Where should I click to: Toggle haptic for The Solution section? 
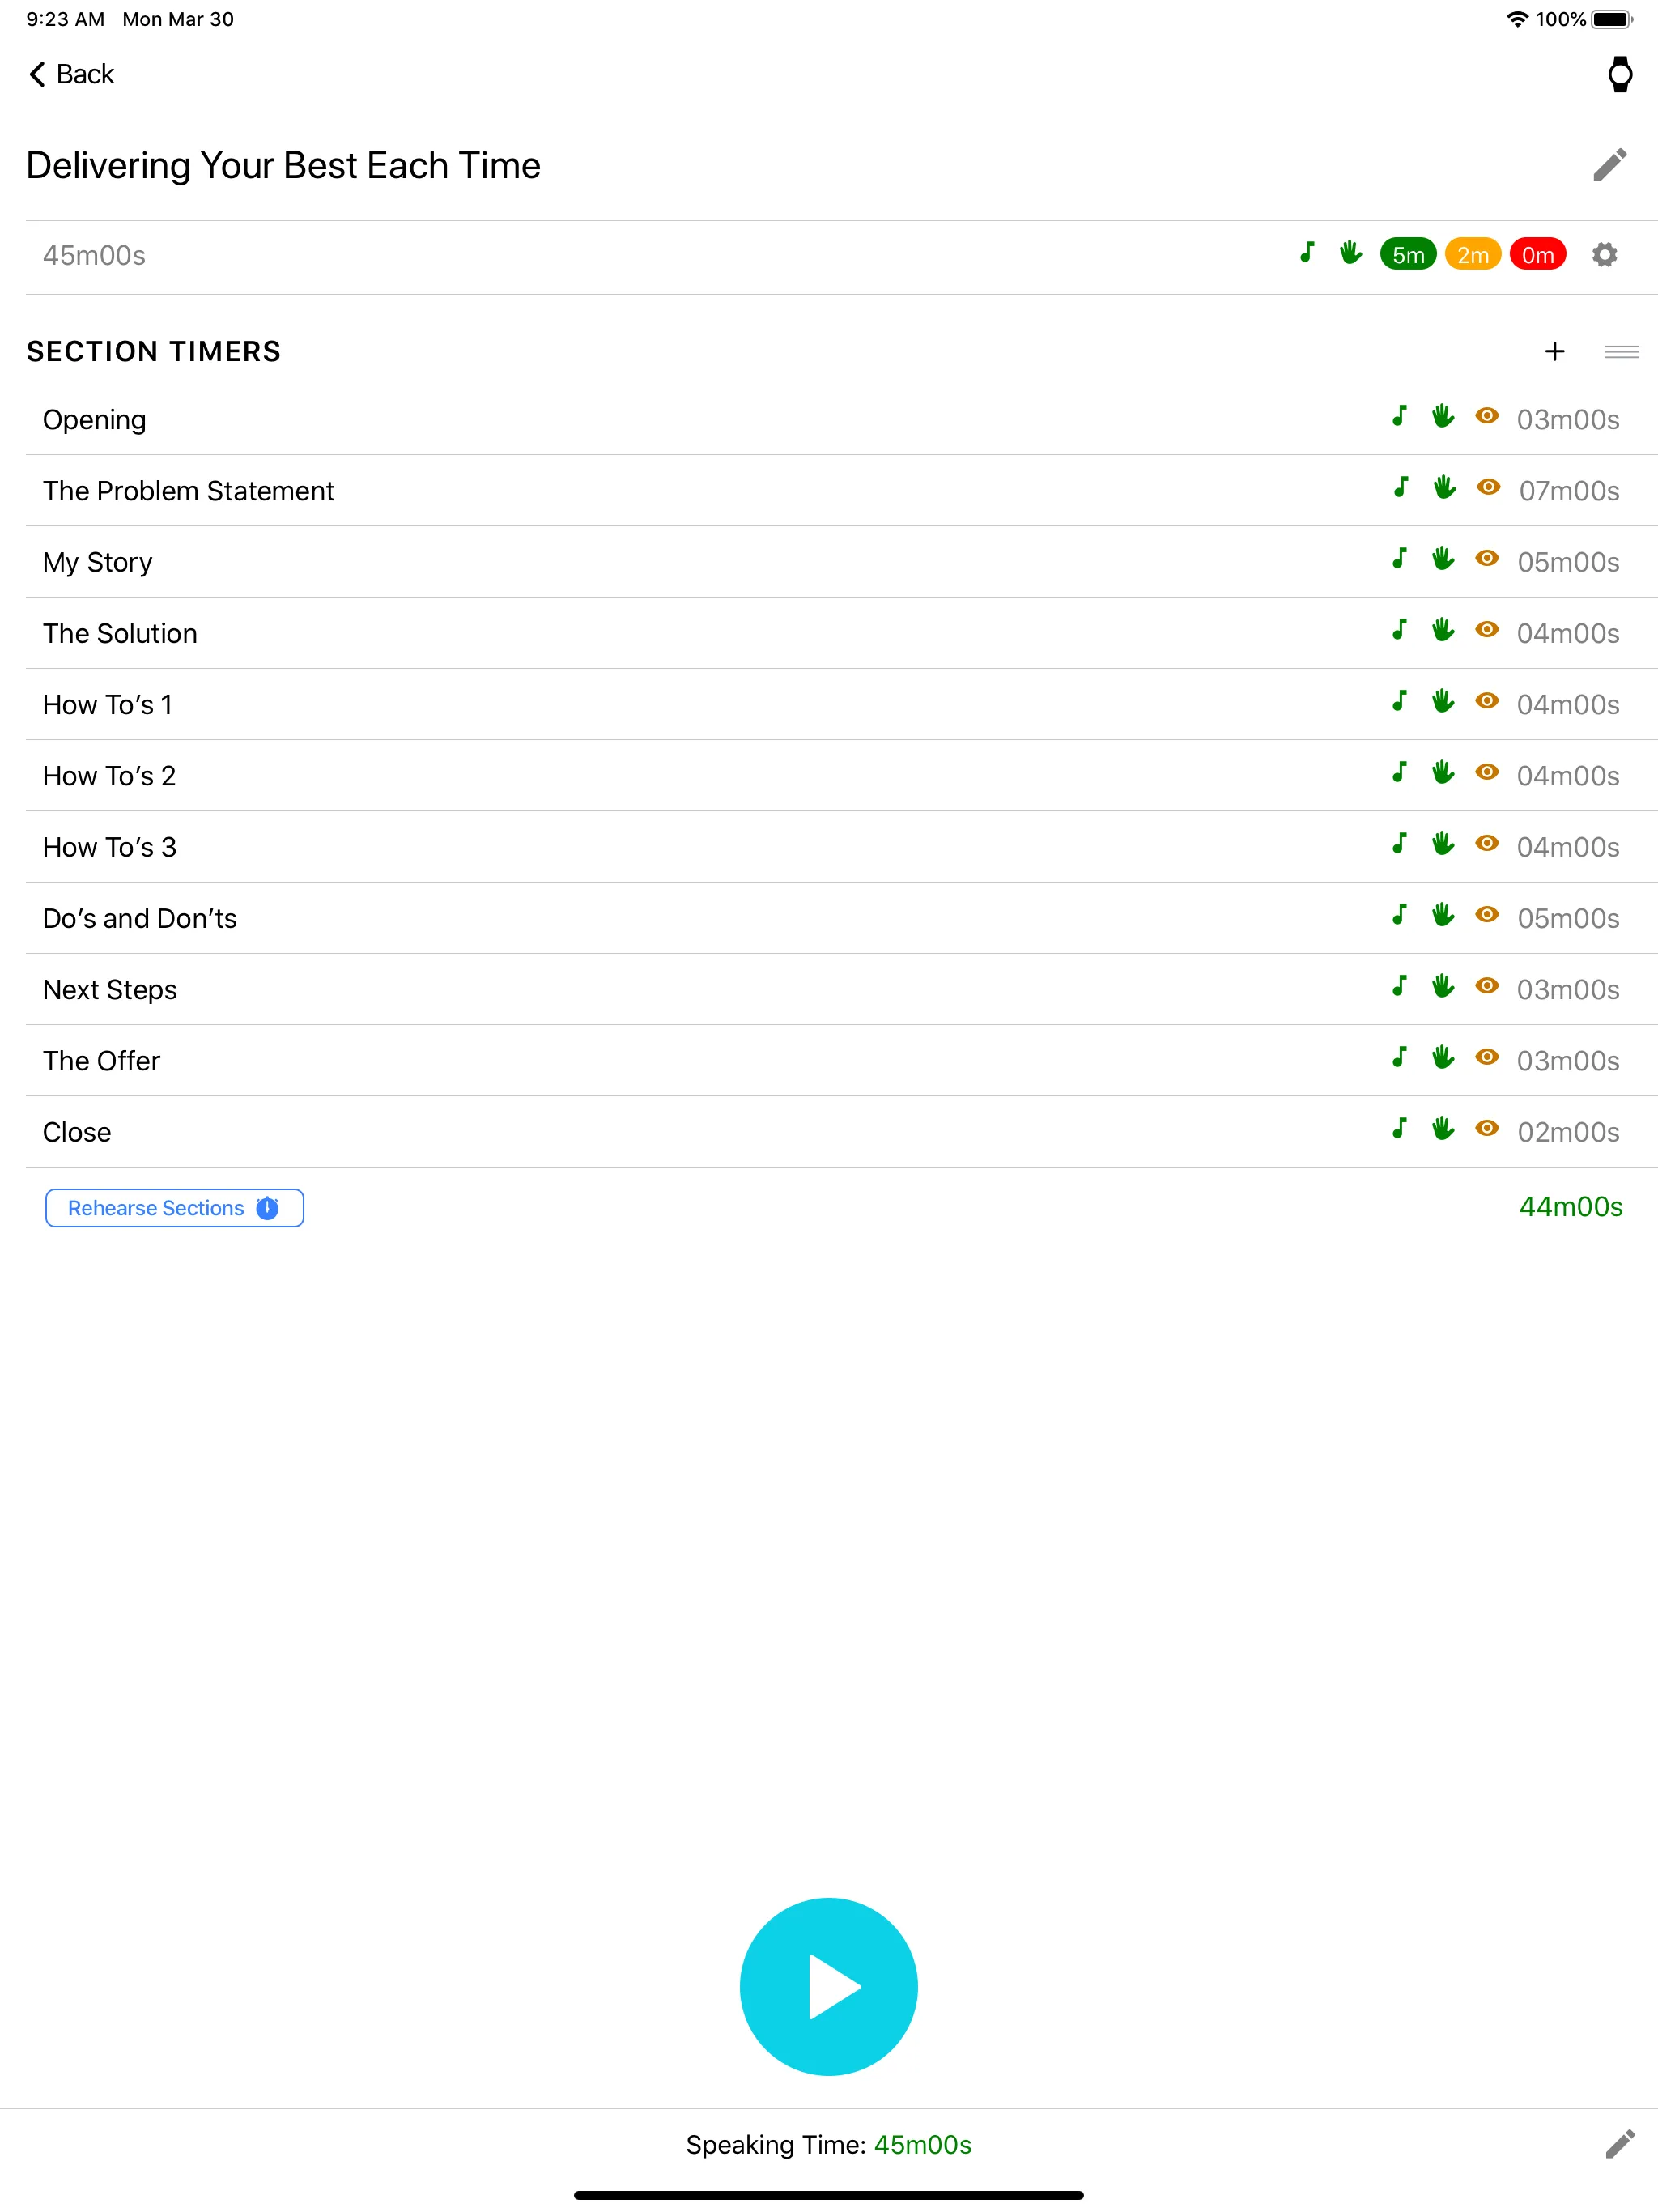point(1442,629)
